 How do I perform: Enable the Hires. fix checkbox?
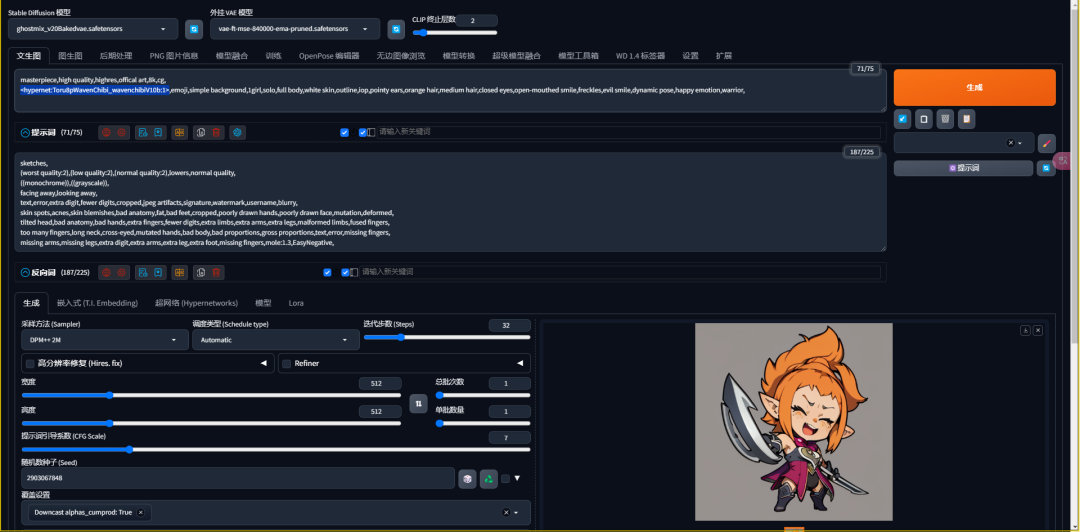coord(30,363)
